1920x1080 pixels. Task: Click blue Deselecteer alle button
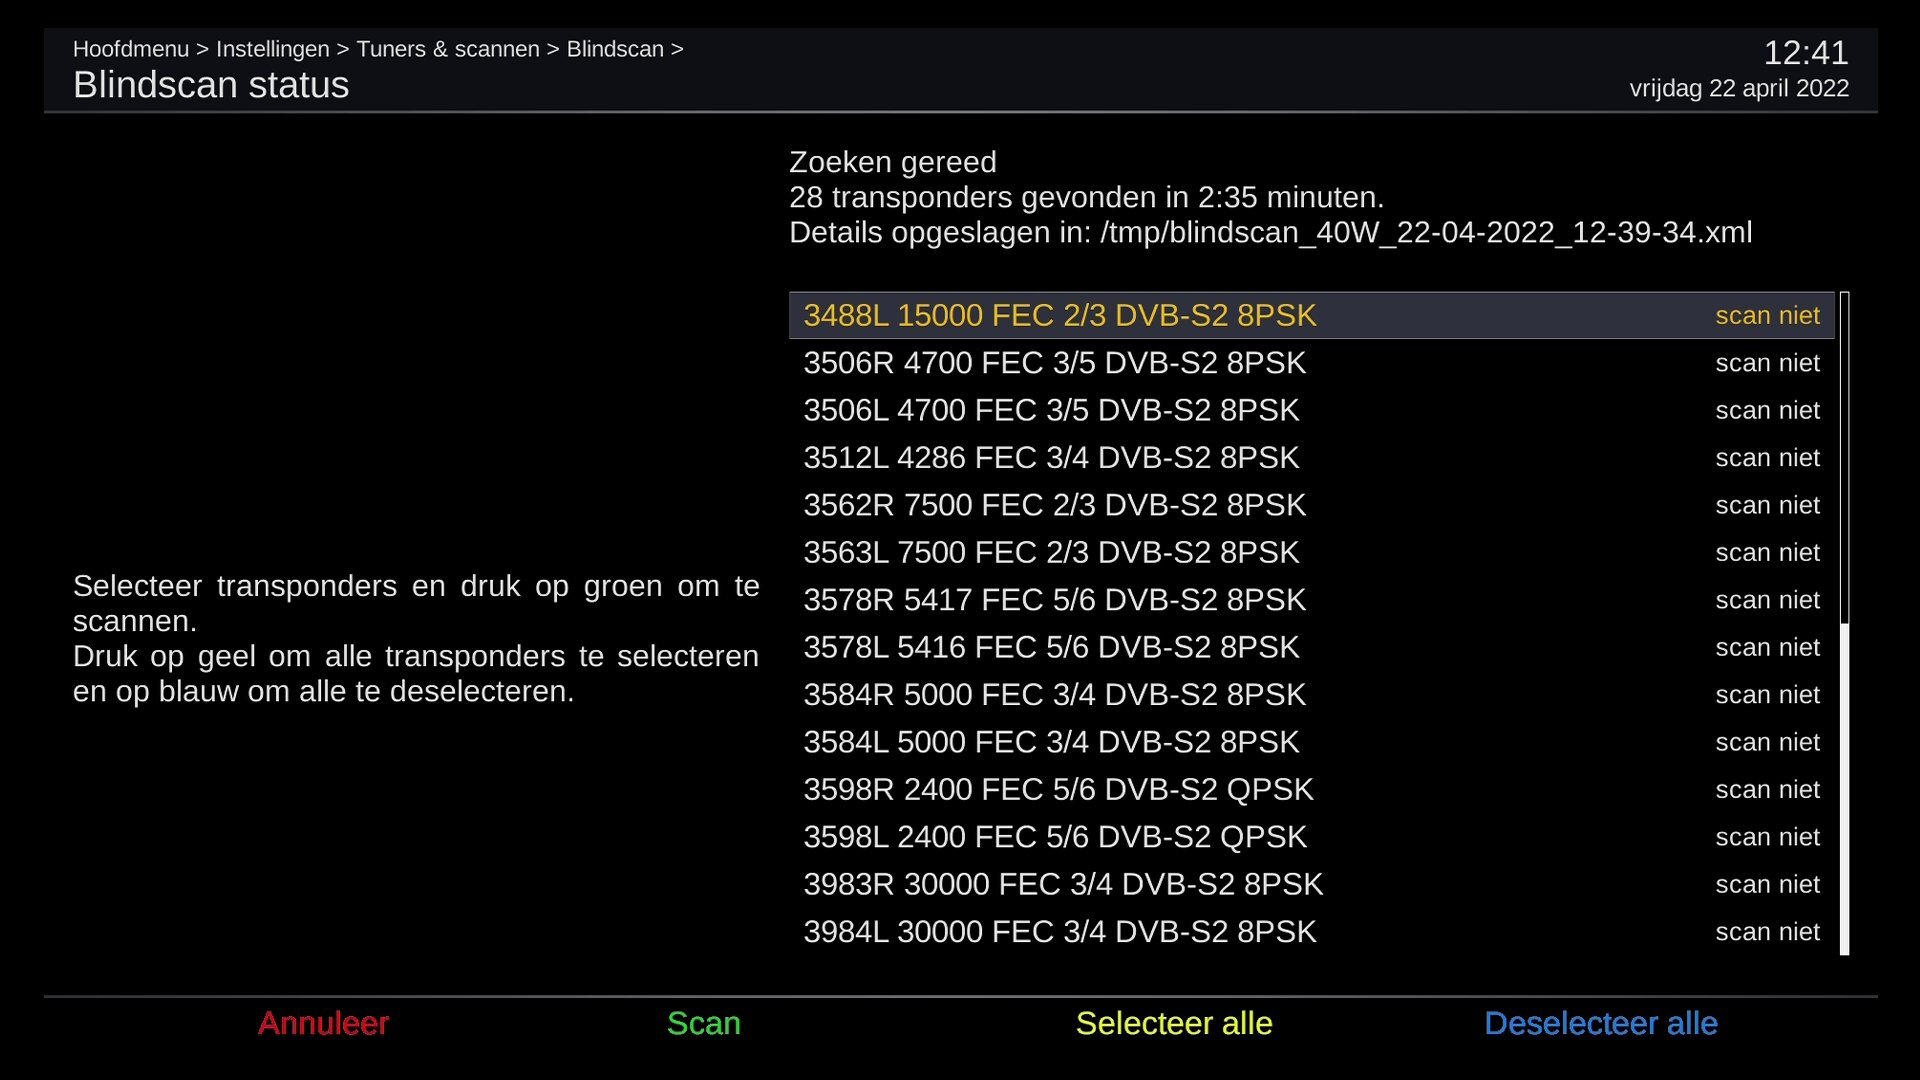tap(1600, 1023)
